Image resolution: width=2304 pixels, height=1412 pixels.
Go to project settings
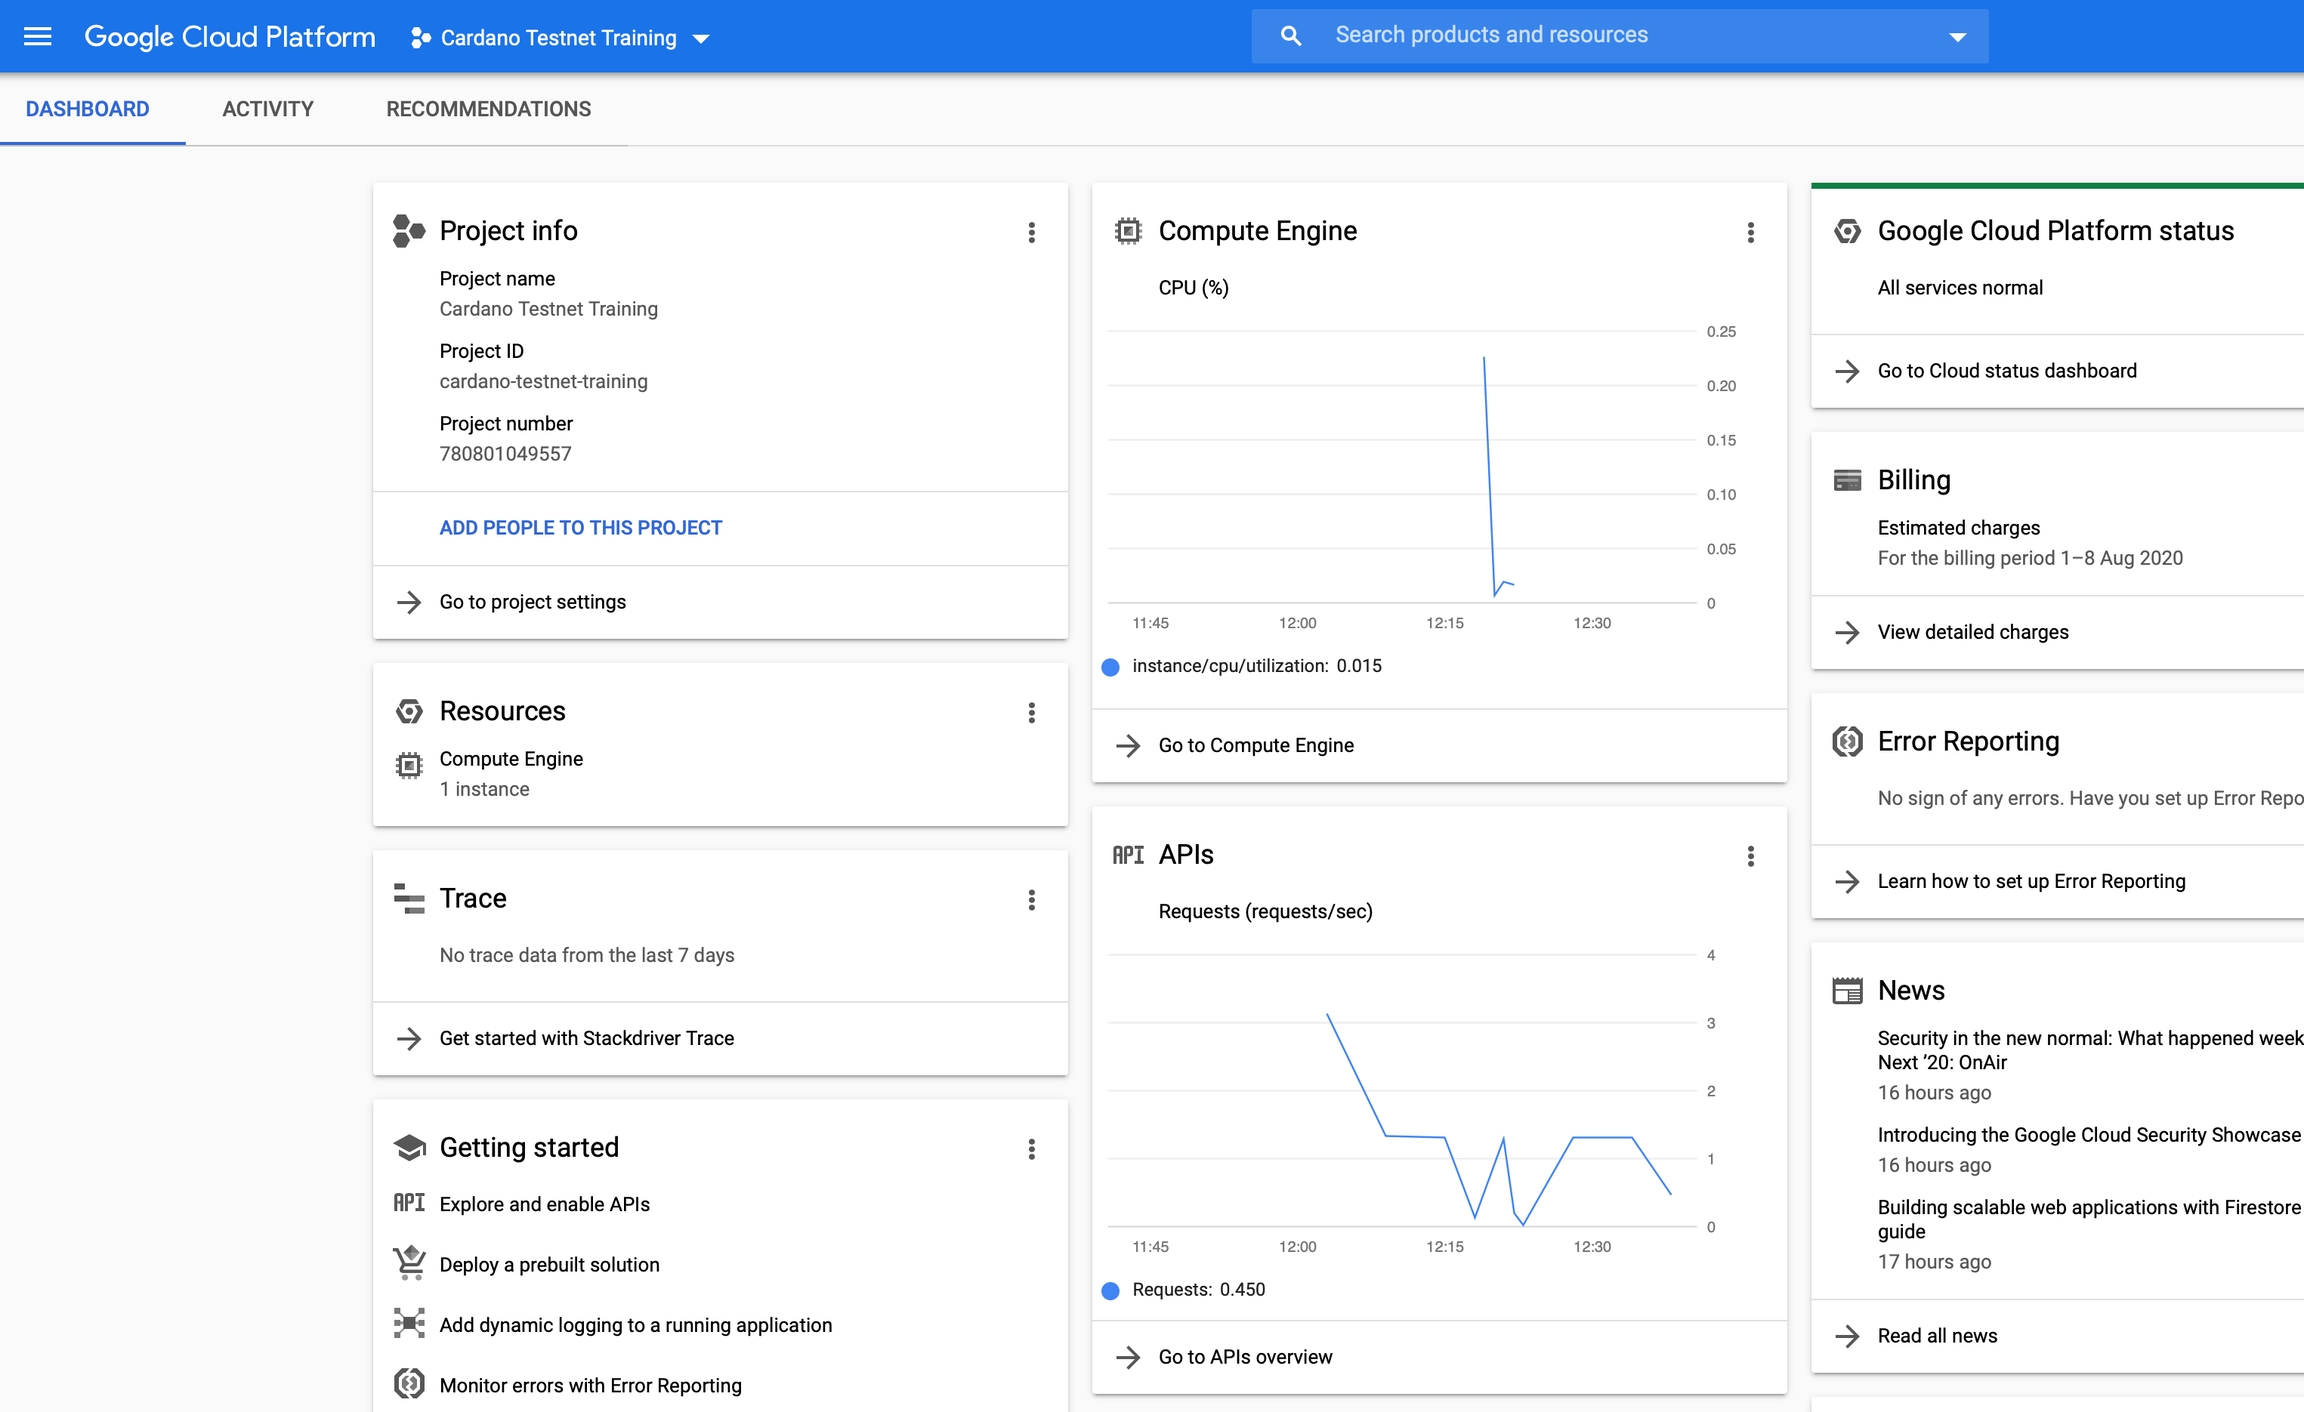coord(532,602)
